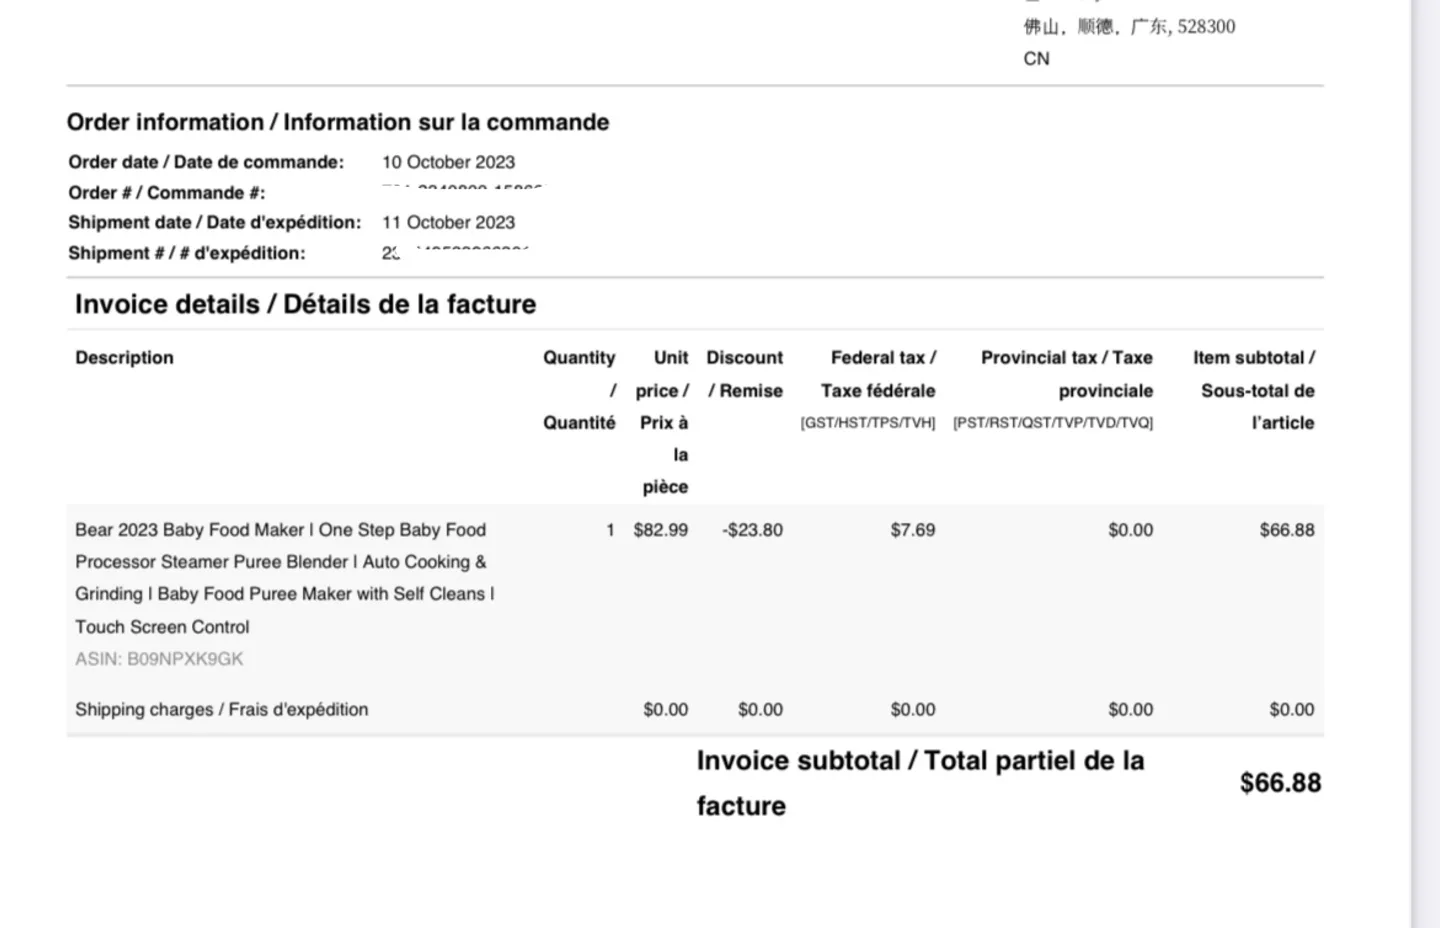Click the Item subtotal column header
This screenshot has height=928, width=1440.
[1256, 389]
